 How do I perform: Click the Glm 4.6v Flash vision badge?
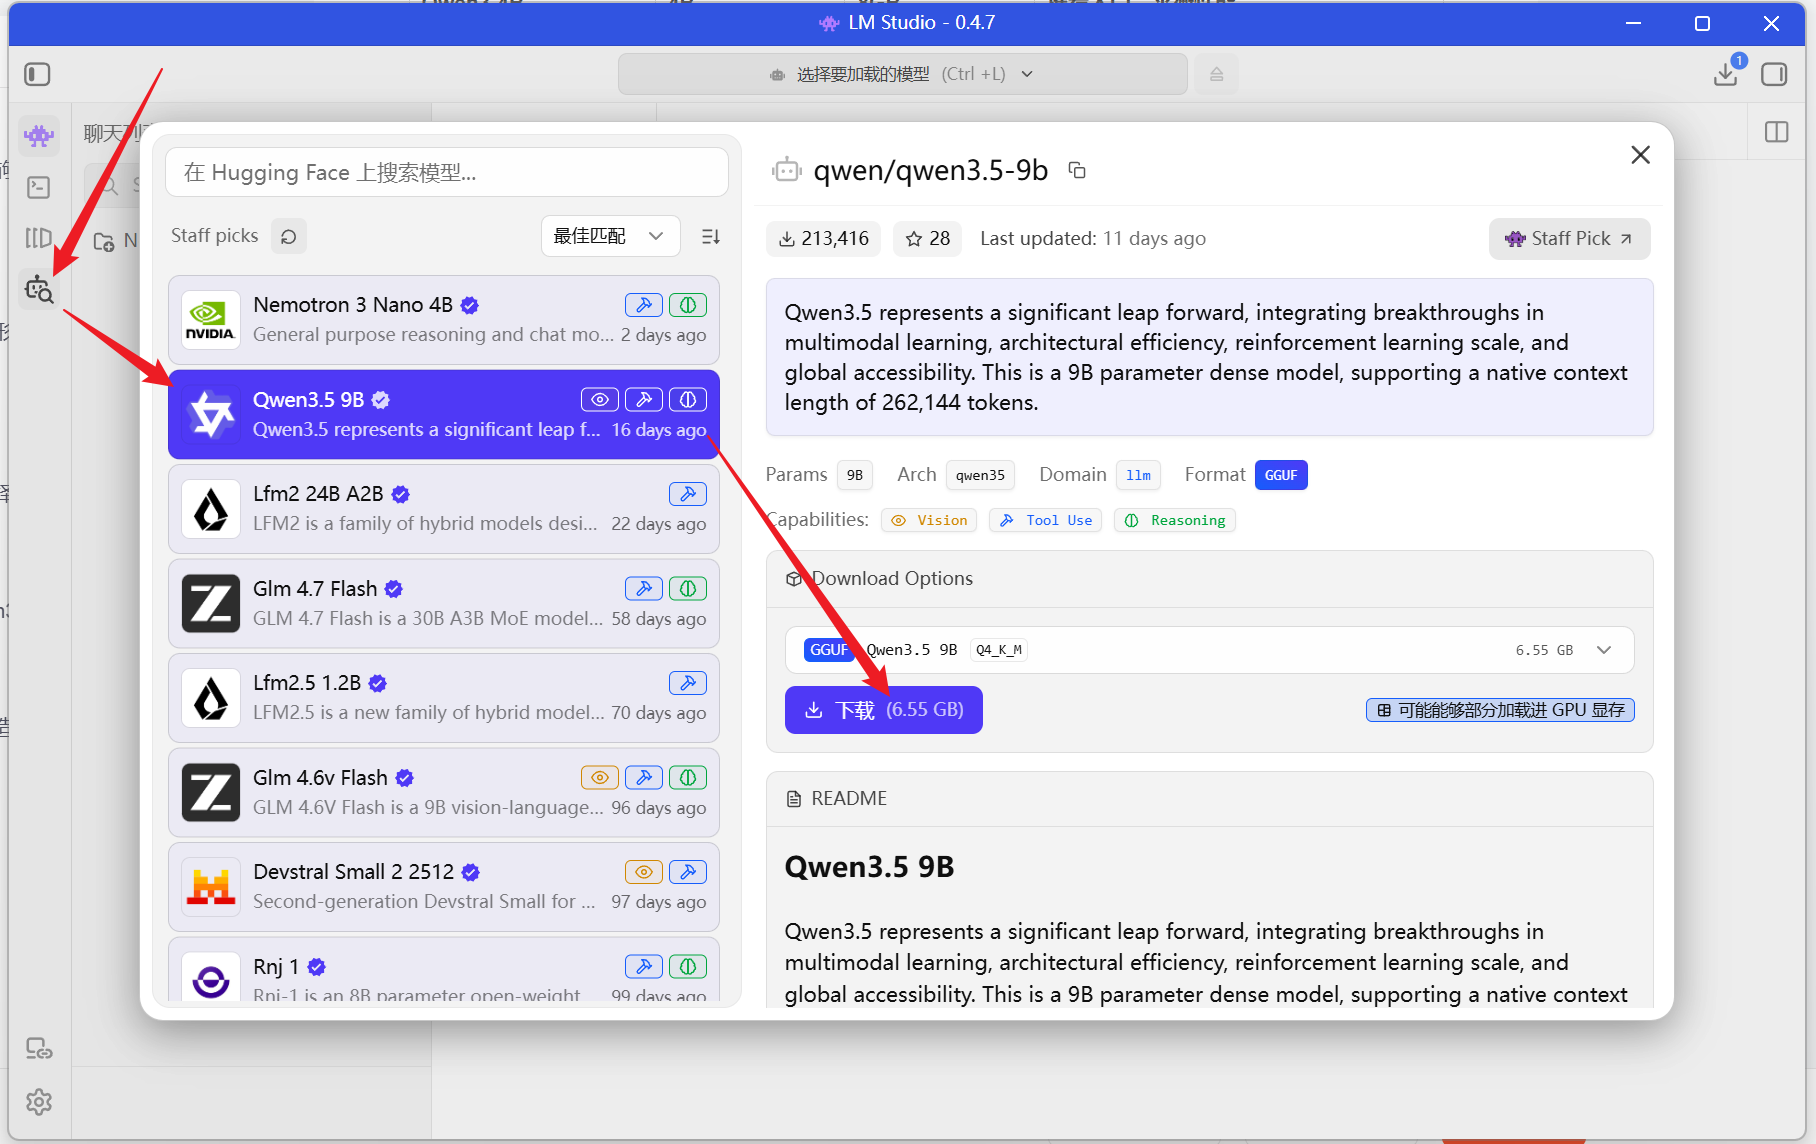(599, 778)
